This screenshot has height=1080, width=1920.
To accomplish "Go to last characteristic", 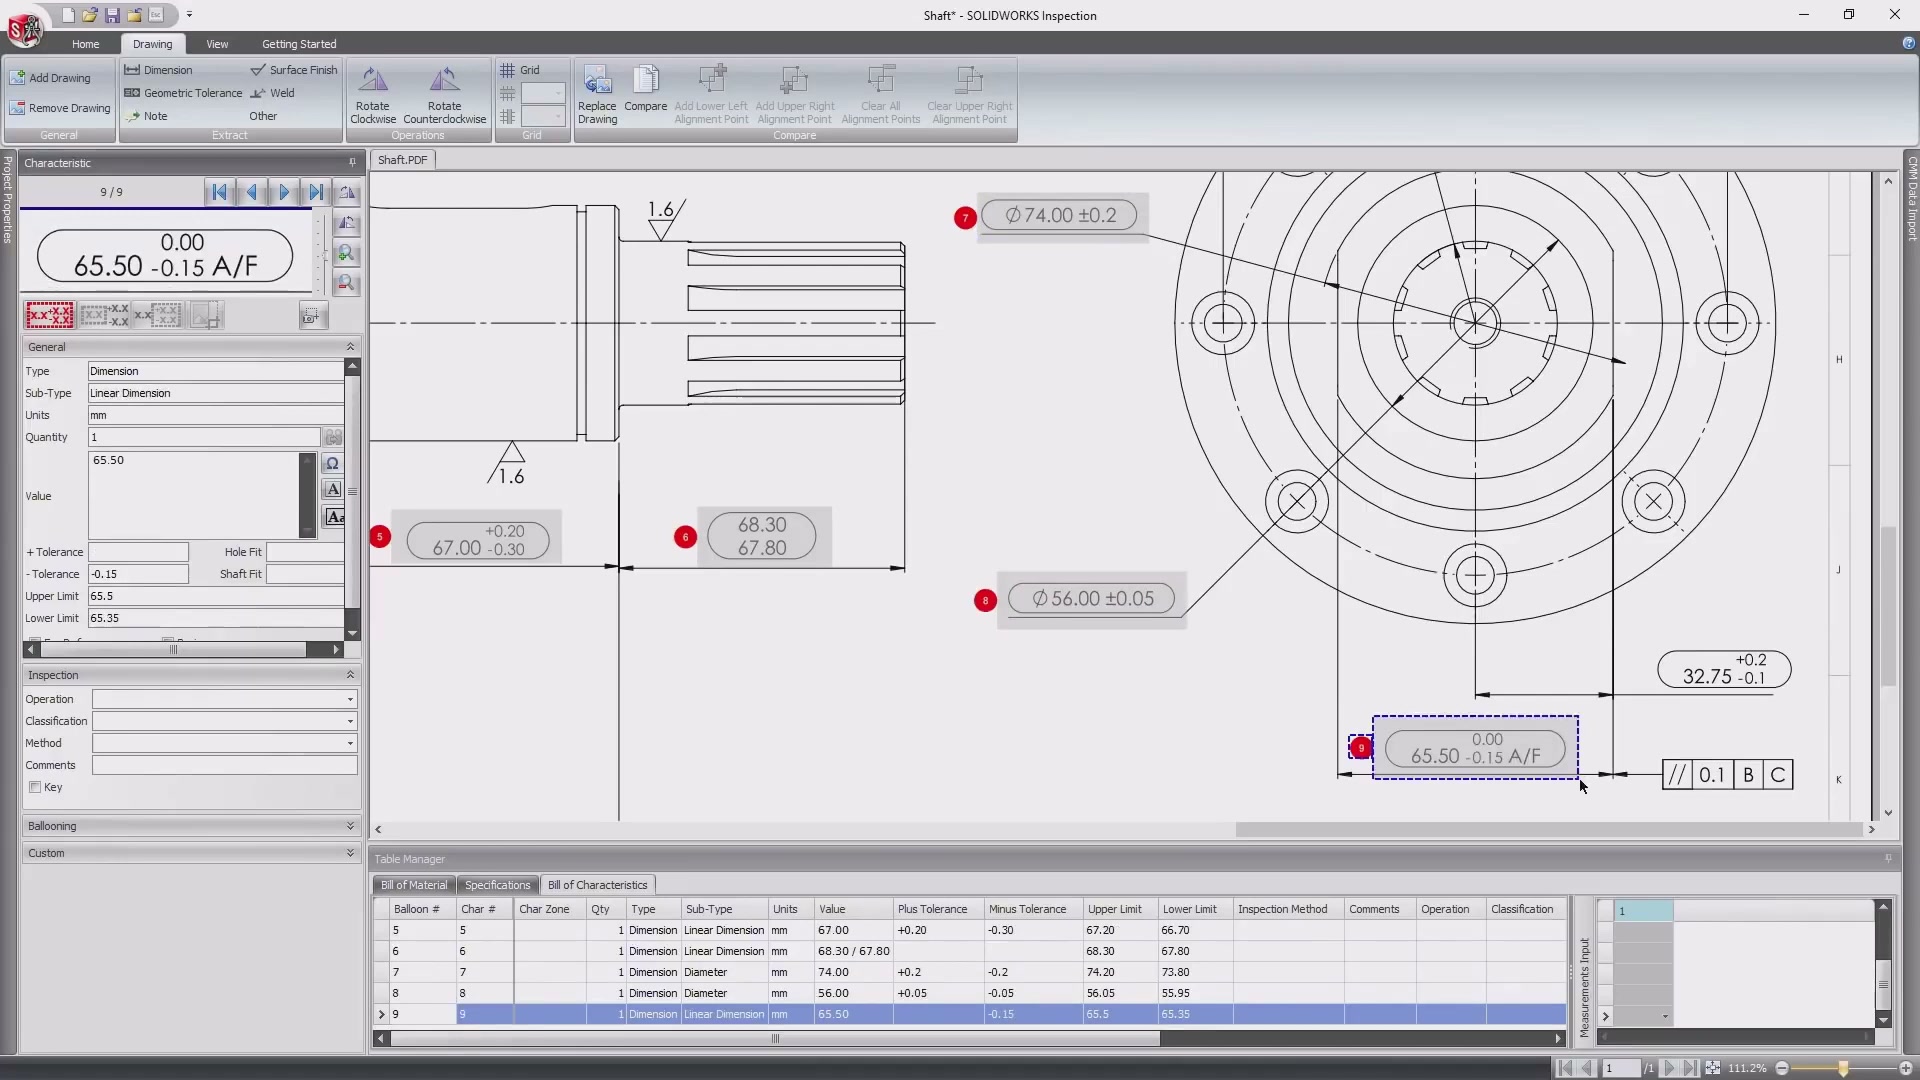I will click(x=315, y=192).
